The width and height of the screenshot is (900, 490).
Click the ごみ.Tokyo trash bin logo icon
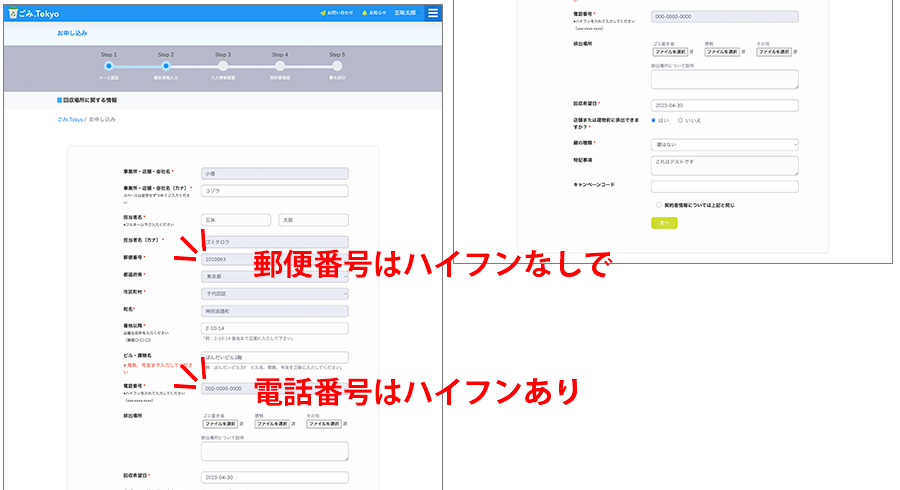point(13,13)
